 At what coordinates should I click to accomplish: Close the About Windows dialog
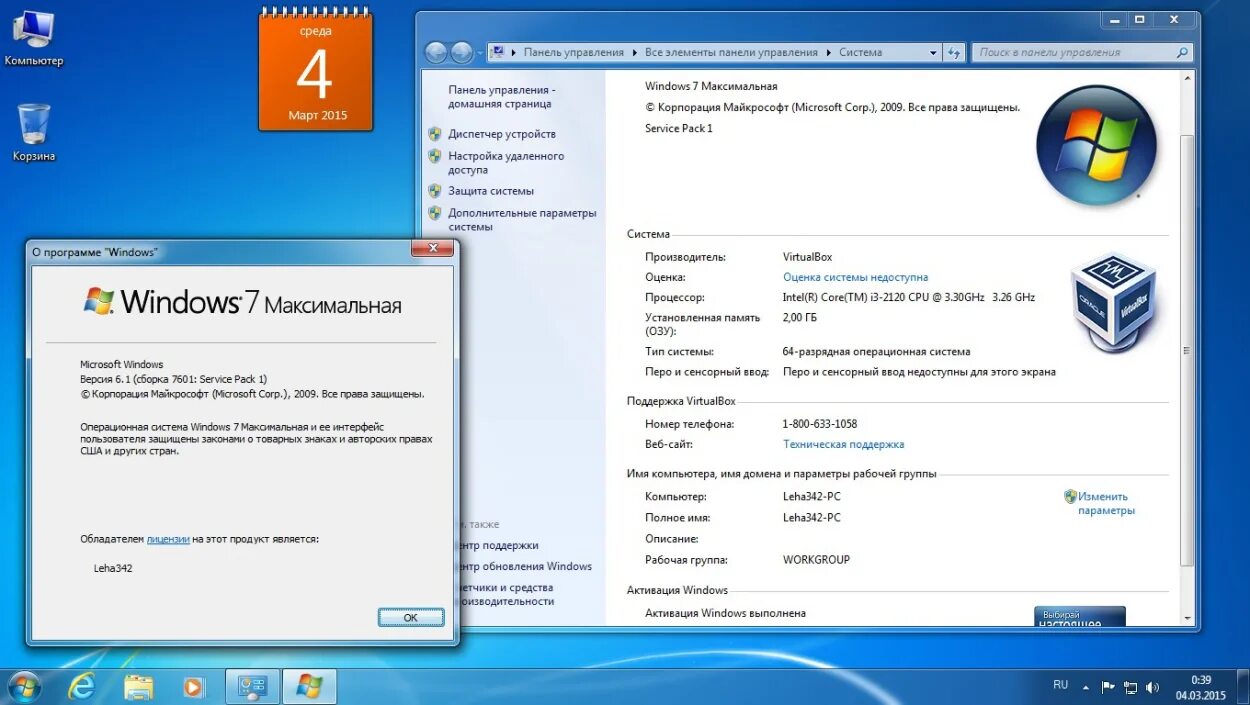pos(433,248)
